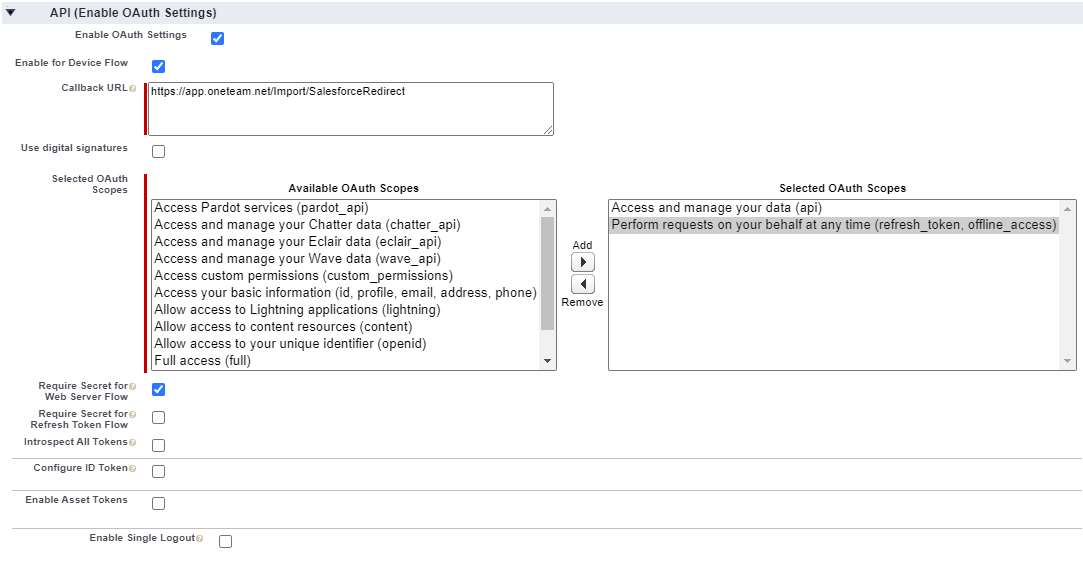The width and height of the screenshot is (1083, 571).
Task: Click into the Callback URL text field
Action: (x=351, y=109)
